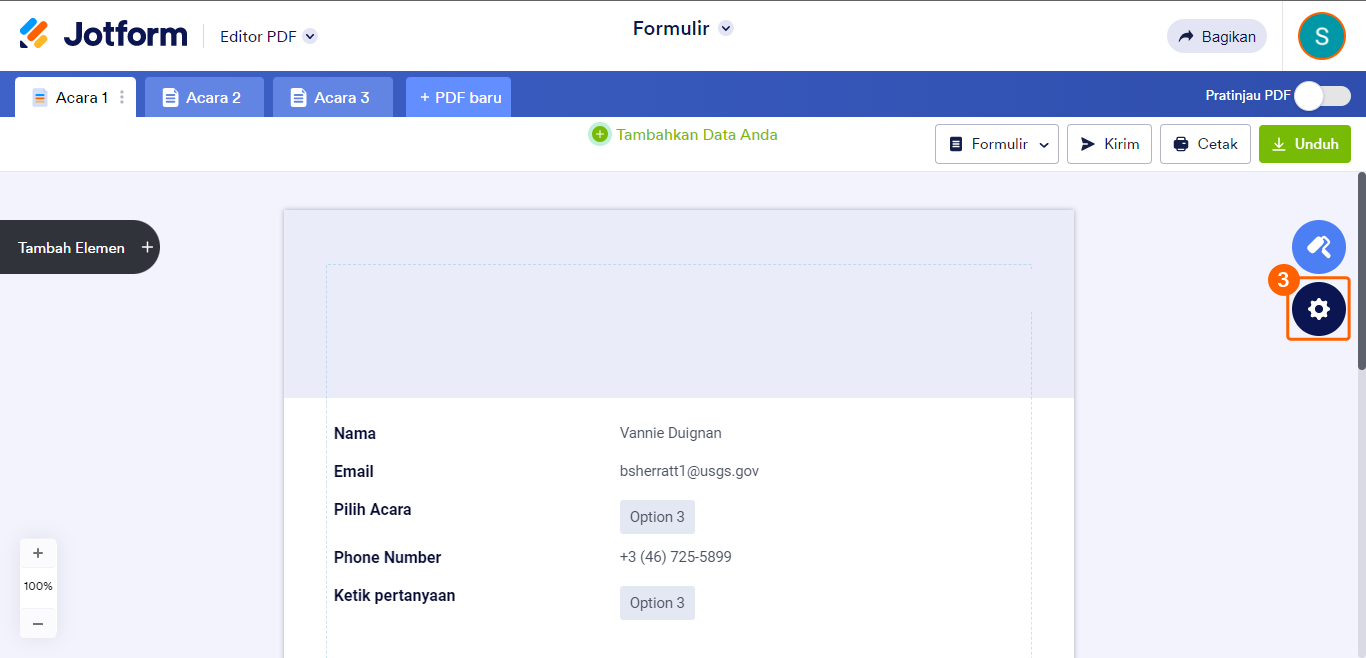Screen dimensions: 1366x658
Task: Click the green plus Tambahkan Data icon
Action: pyautogui.click(x=600, y=134)
